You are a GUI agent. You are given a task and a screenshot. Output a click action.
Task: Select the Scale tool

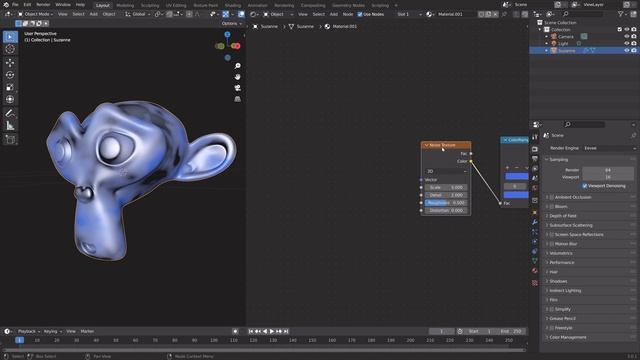10,87
